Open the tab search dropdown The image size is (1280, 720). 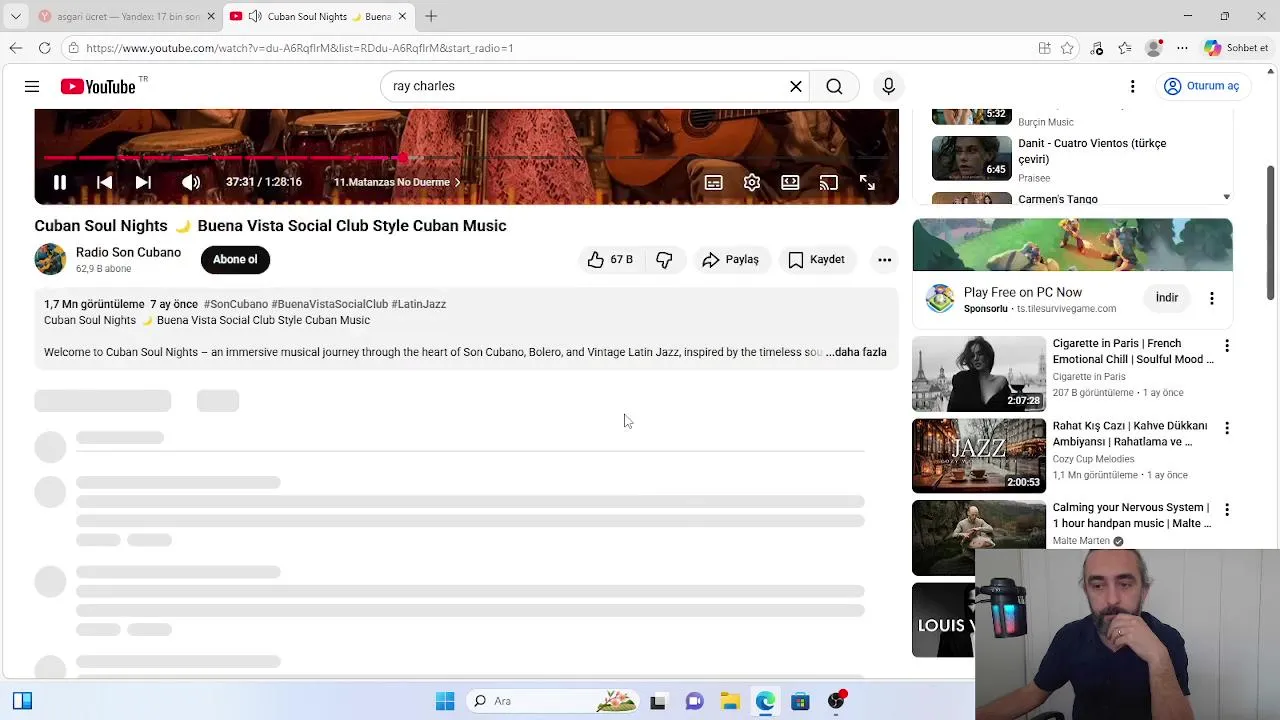point(15,16)
